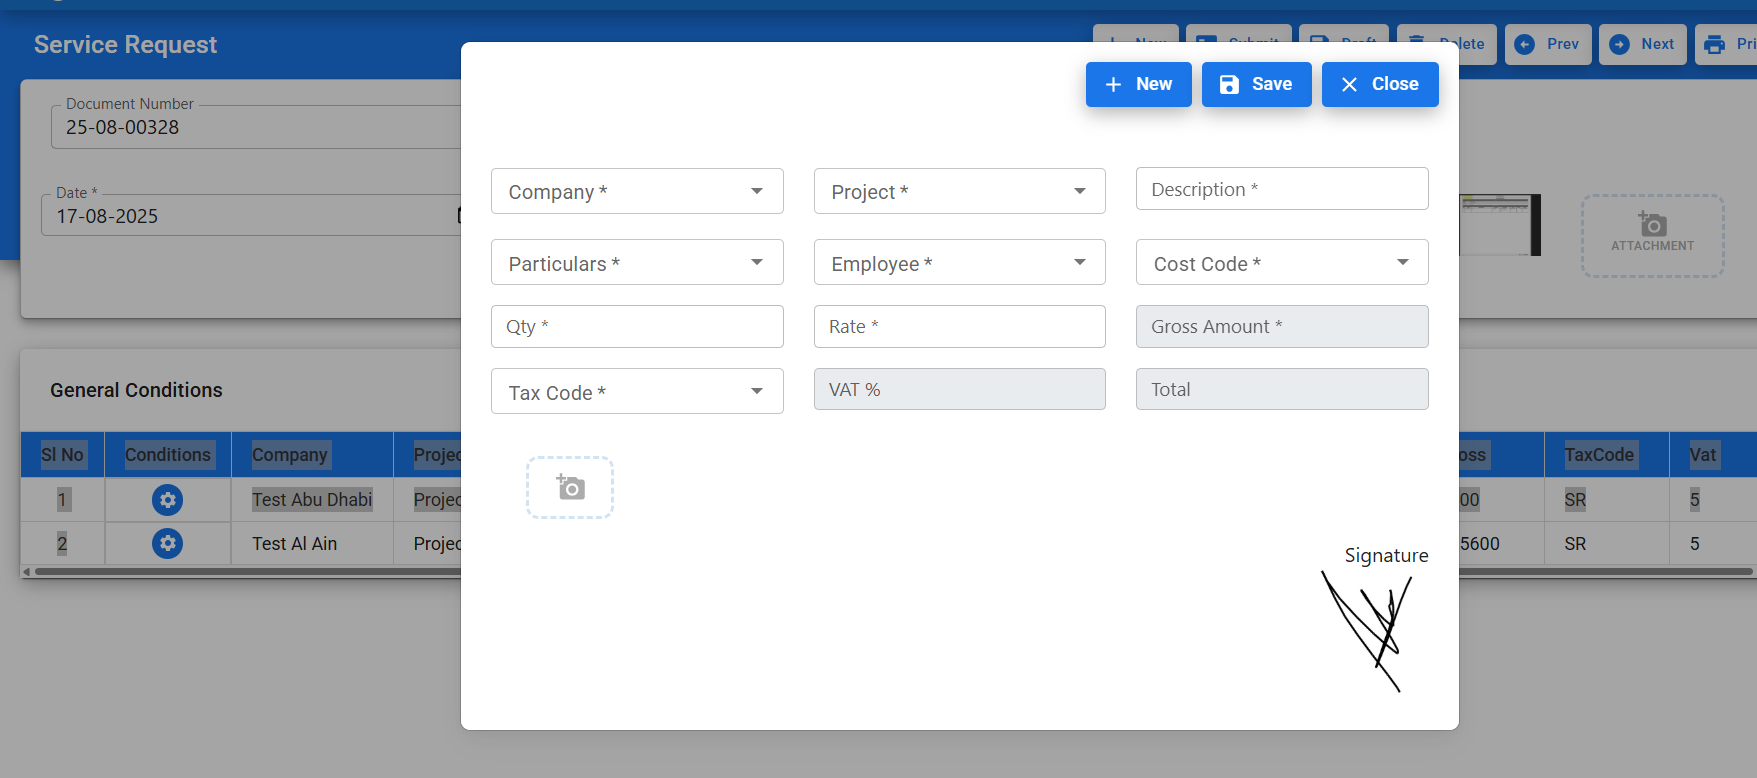Viewport: 1757px width, 778px height.
Task: Go to the Next record
Action: point(1642,44)
